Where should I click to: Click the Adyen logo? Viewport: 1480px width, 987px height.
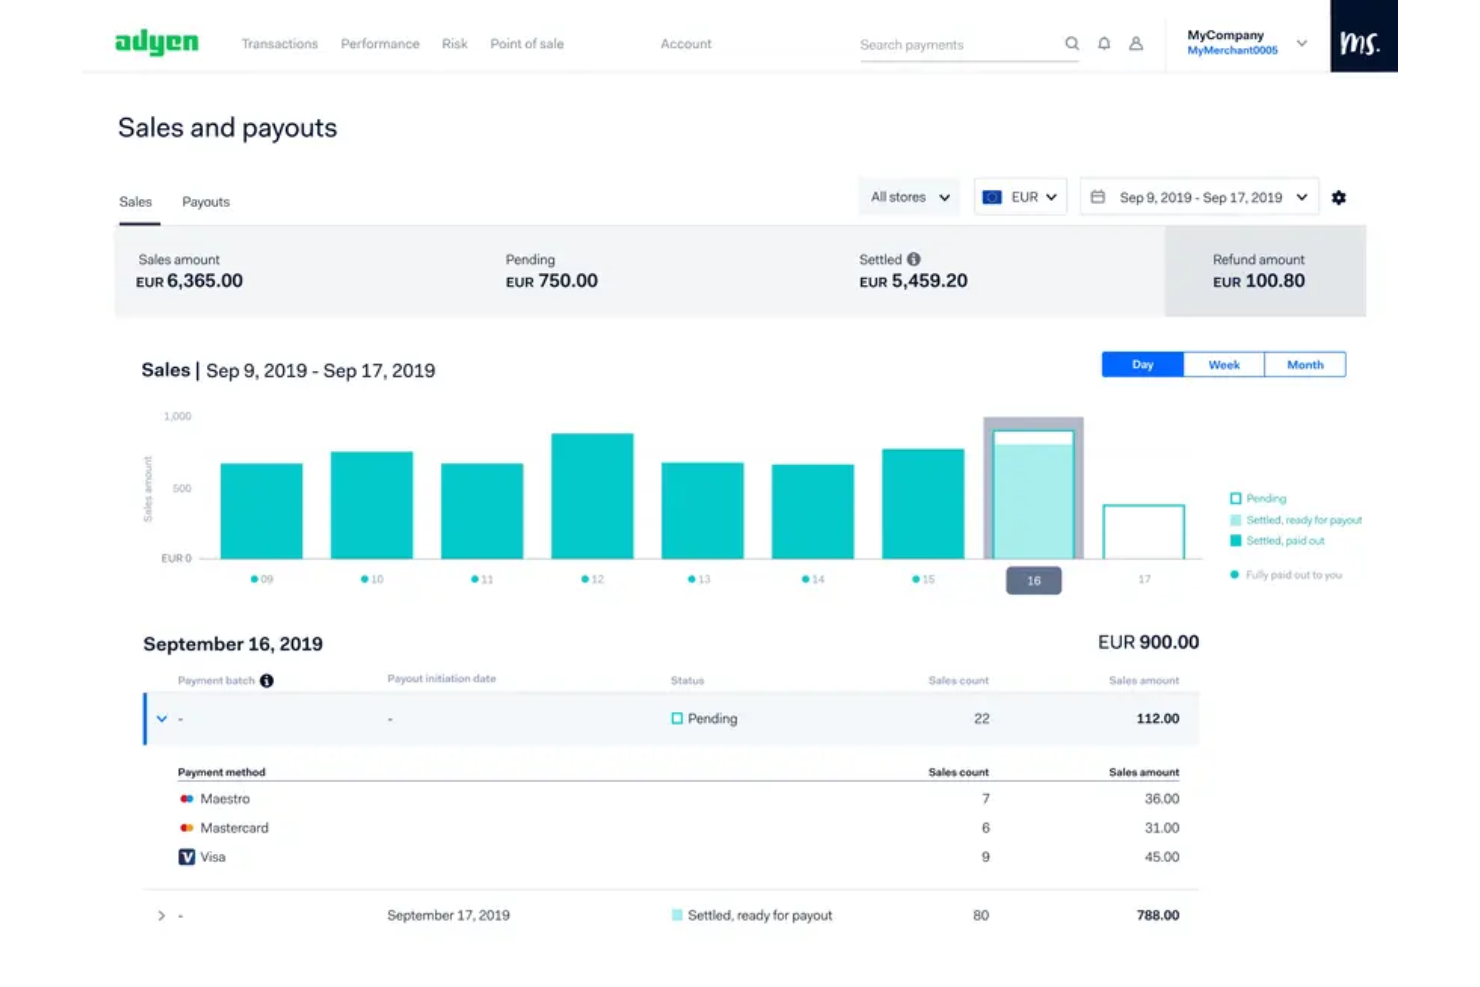tap(156, 43)
